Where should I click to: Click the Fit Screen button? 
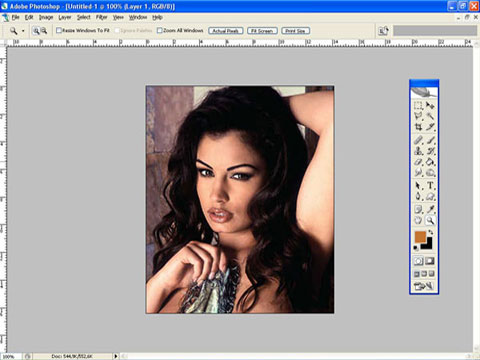coord(262,31)
